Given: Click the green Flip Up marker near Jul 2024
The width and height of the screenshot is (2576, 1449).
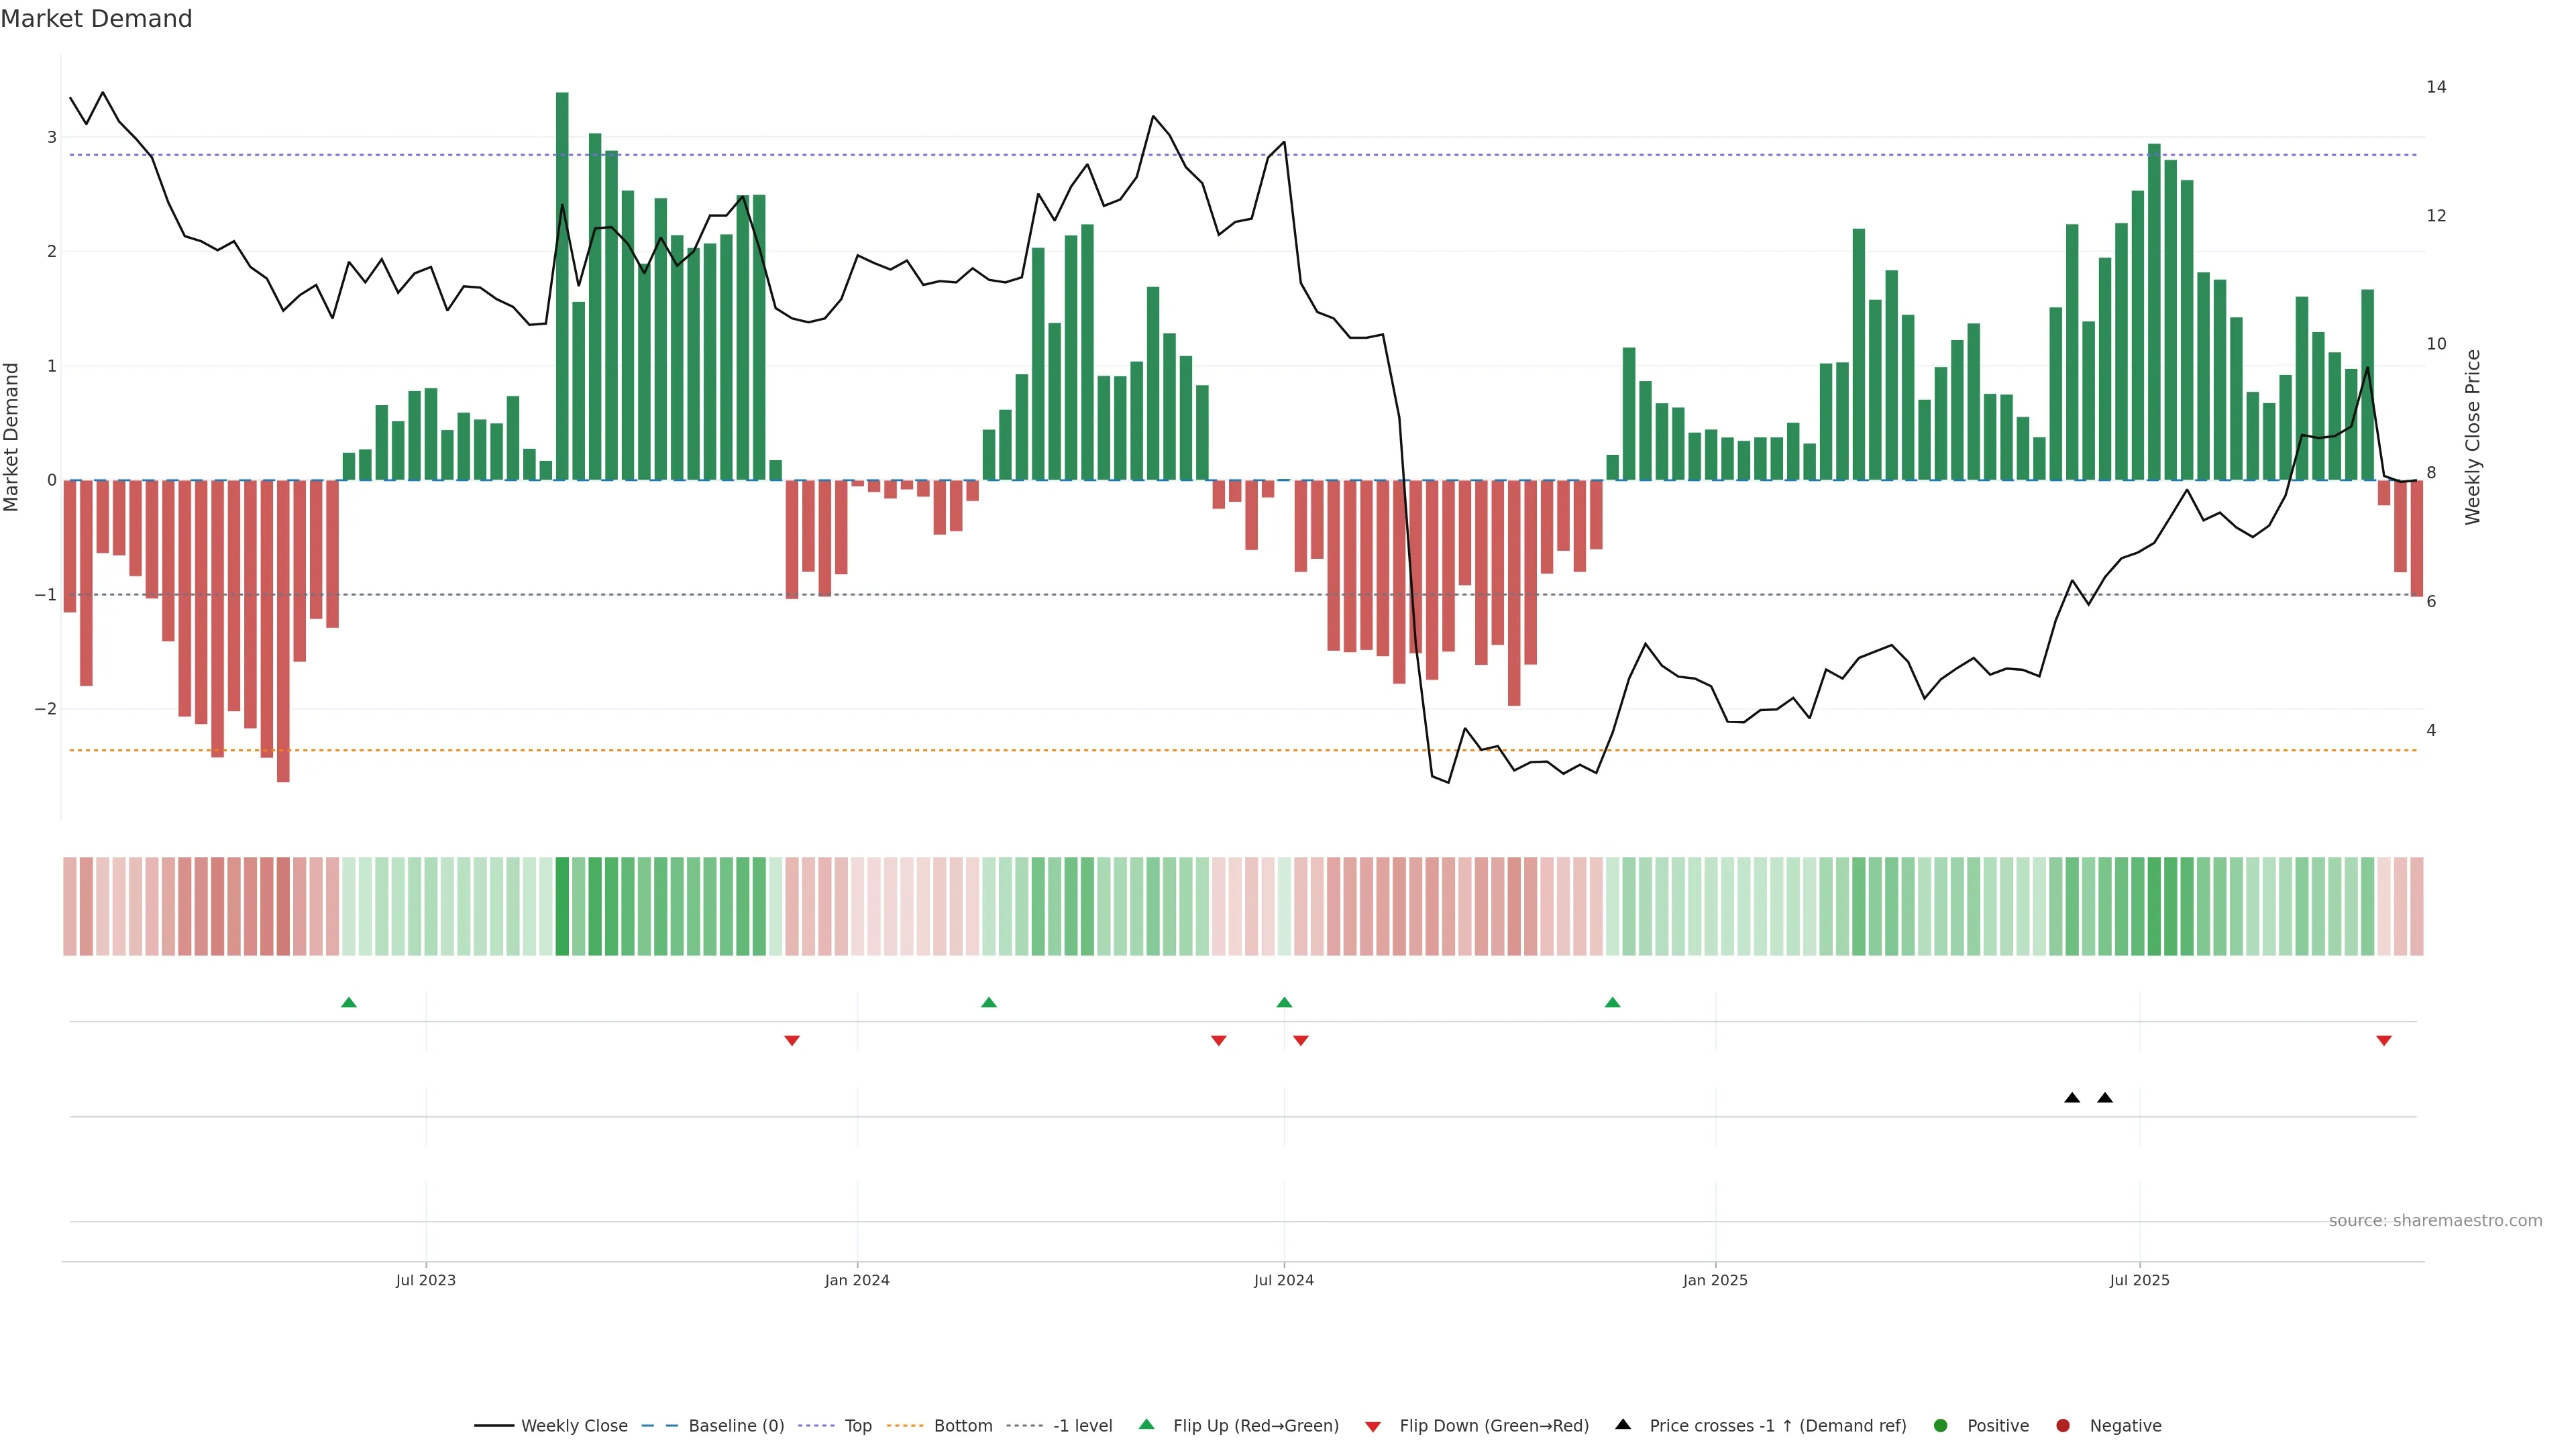Looking at the screenshot, I should [x=1284, y=1003].
